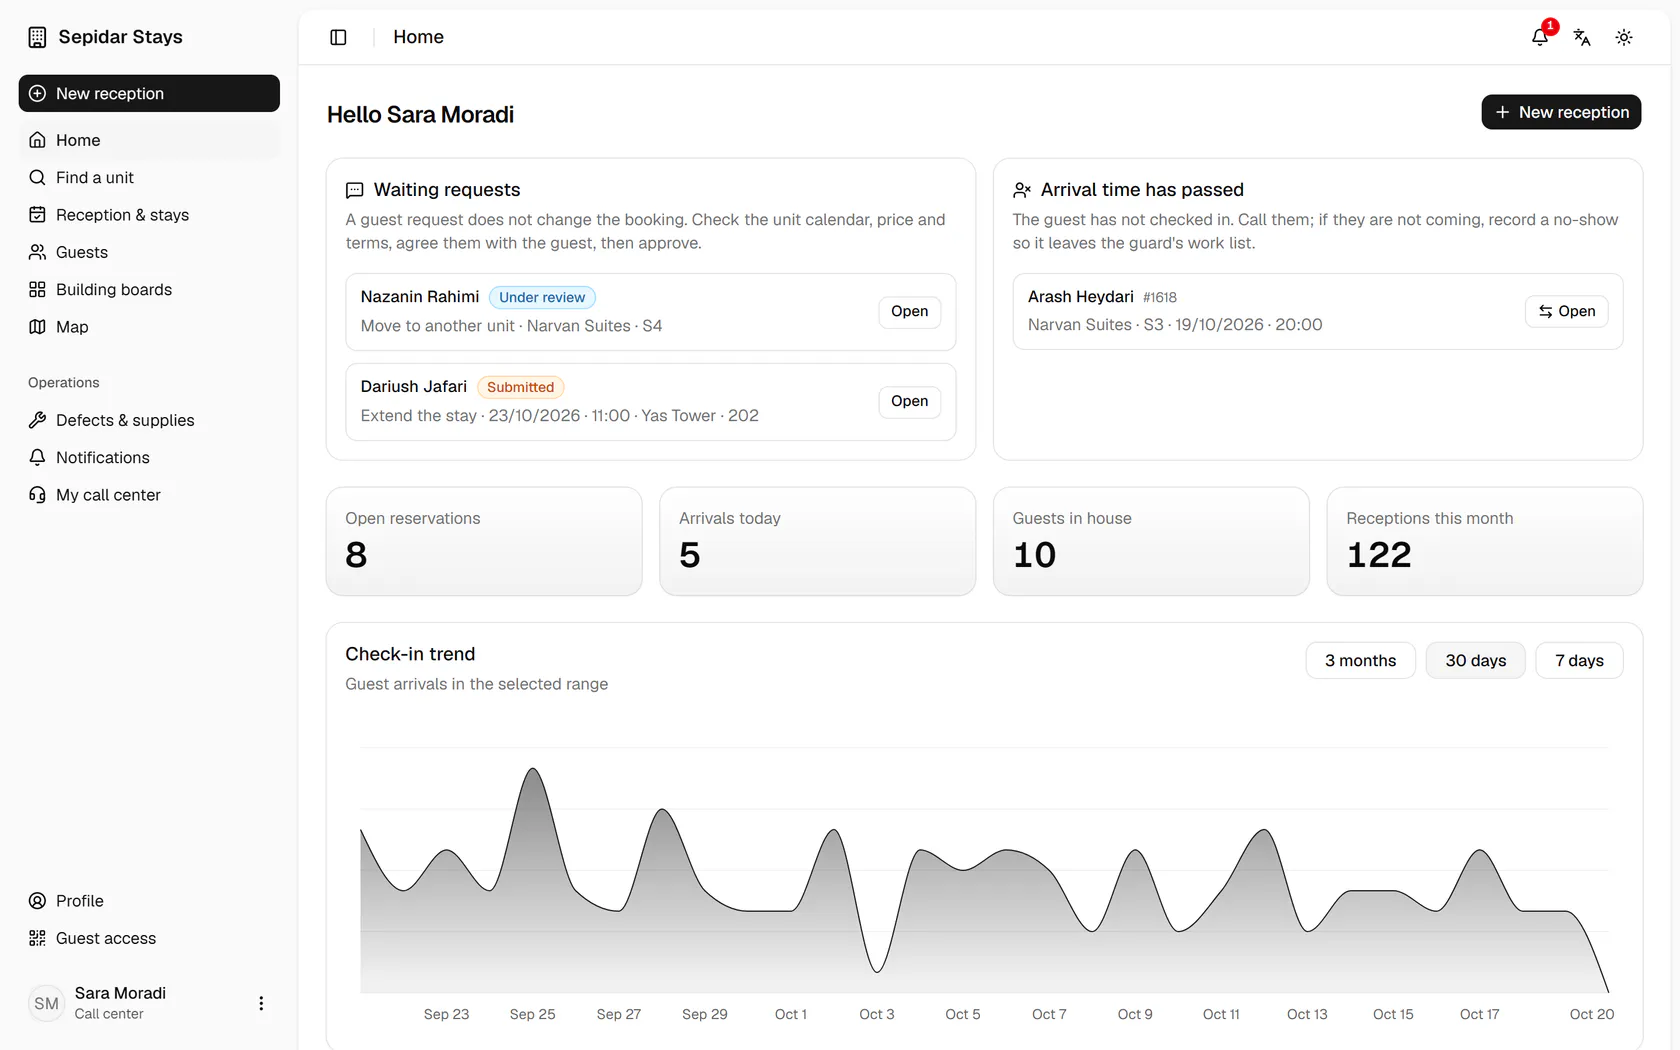Navigate to Guests list

[149, 252]
